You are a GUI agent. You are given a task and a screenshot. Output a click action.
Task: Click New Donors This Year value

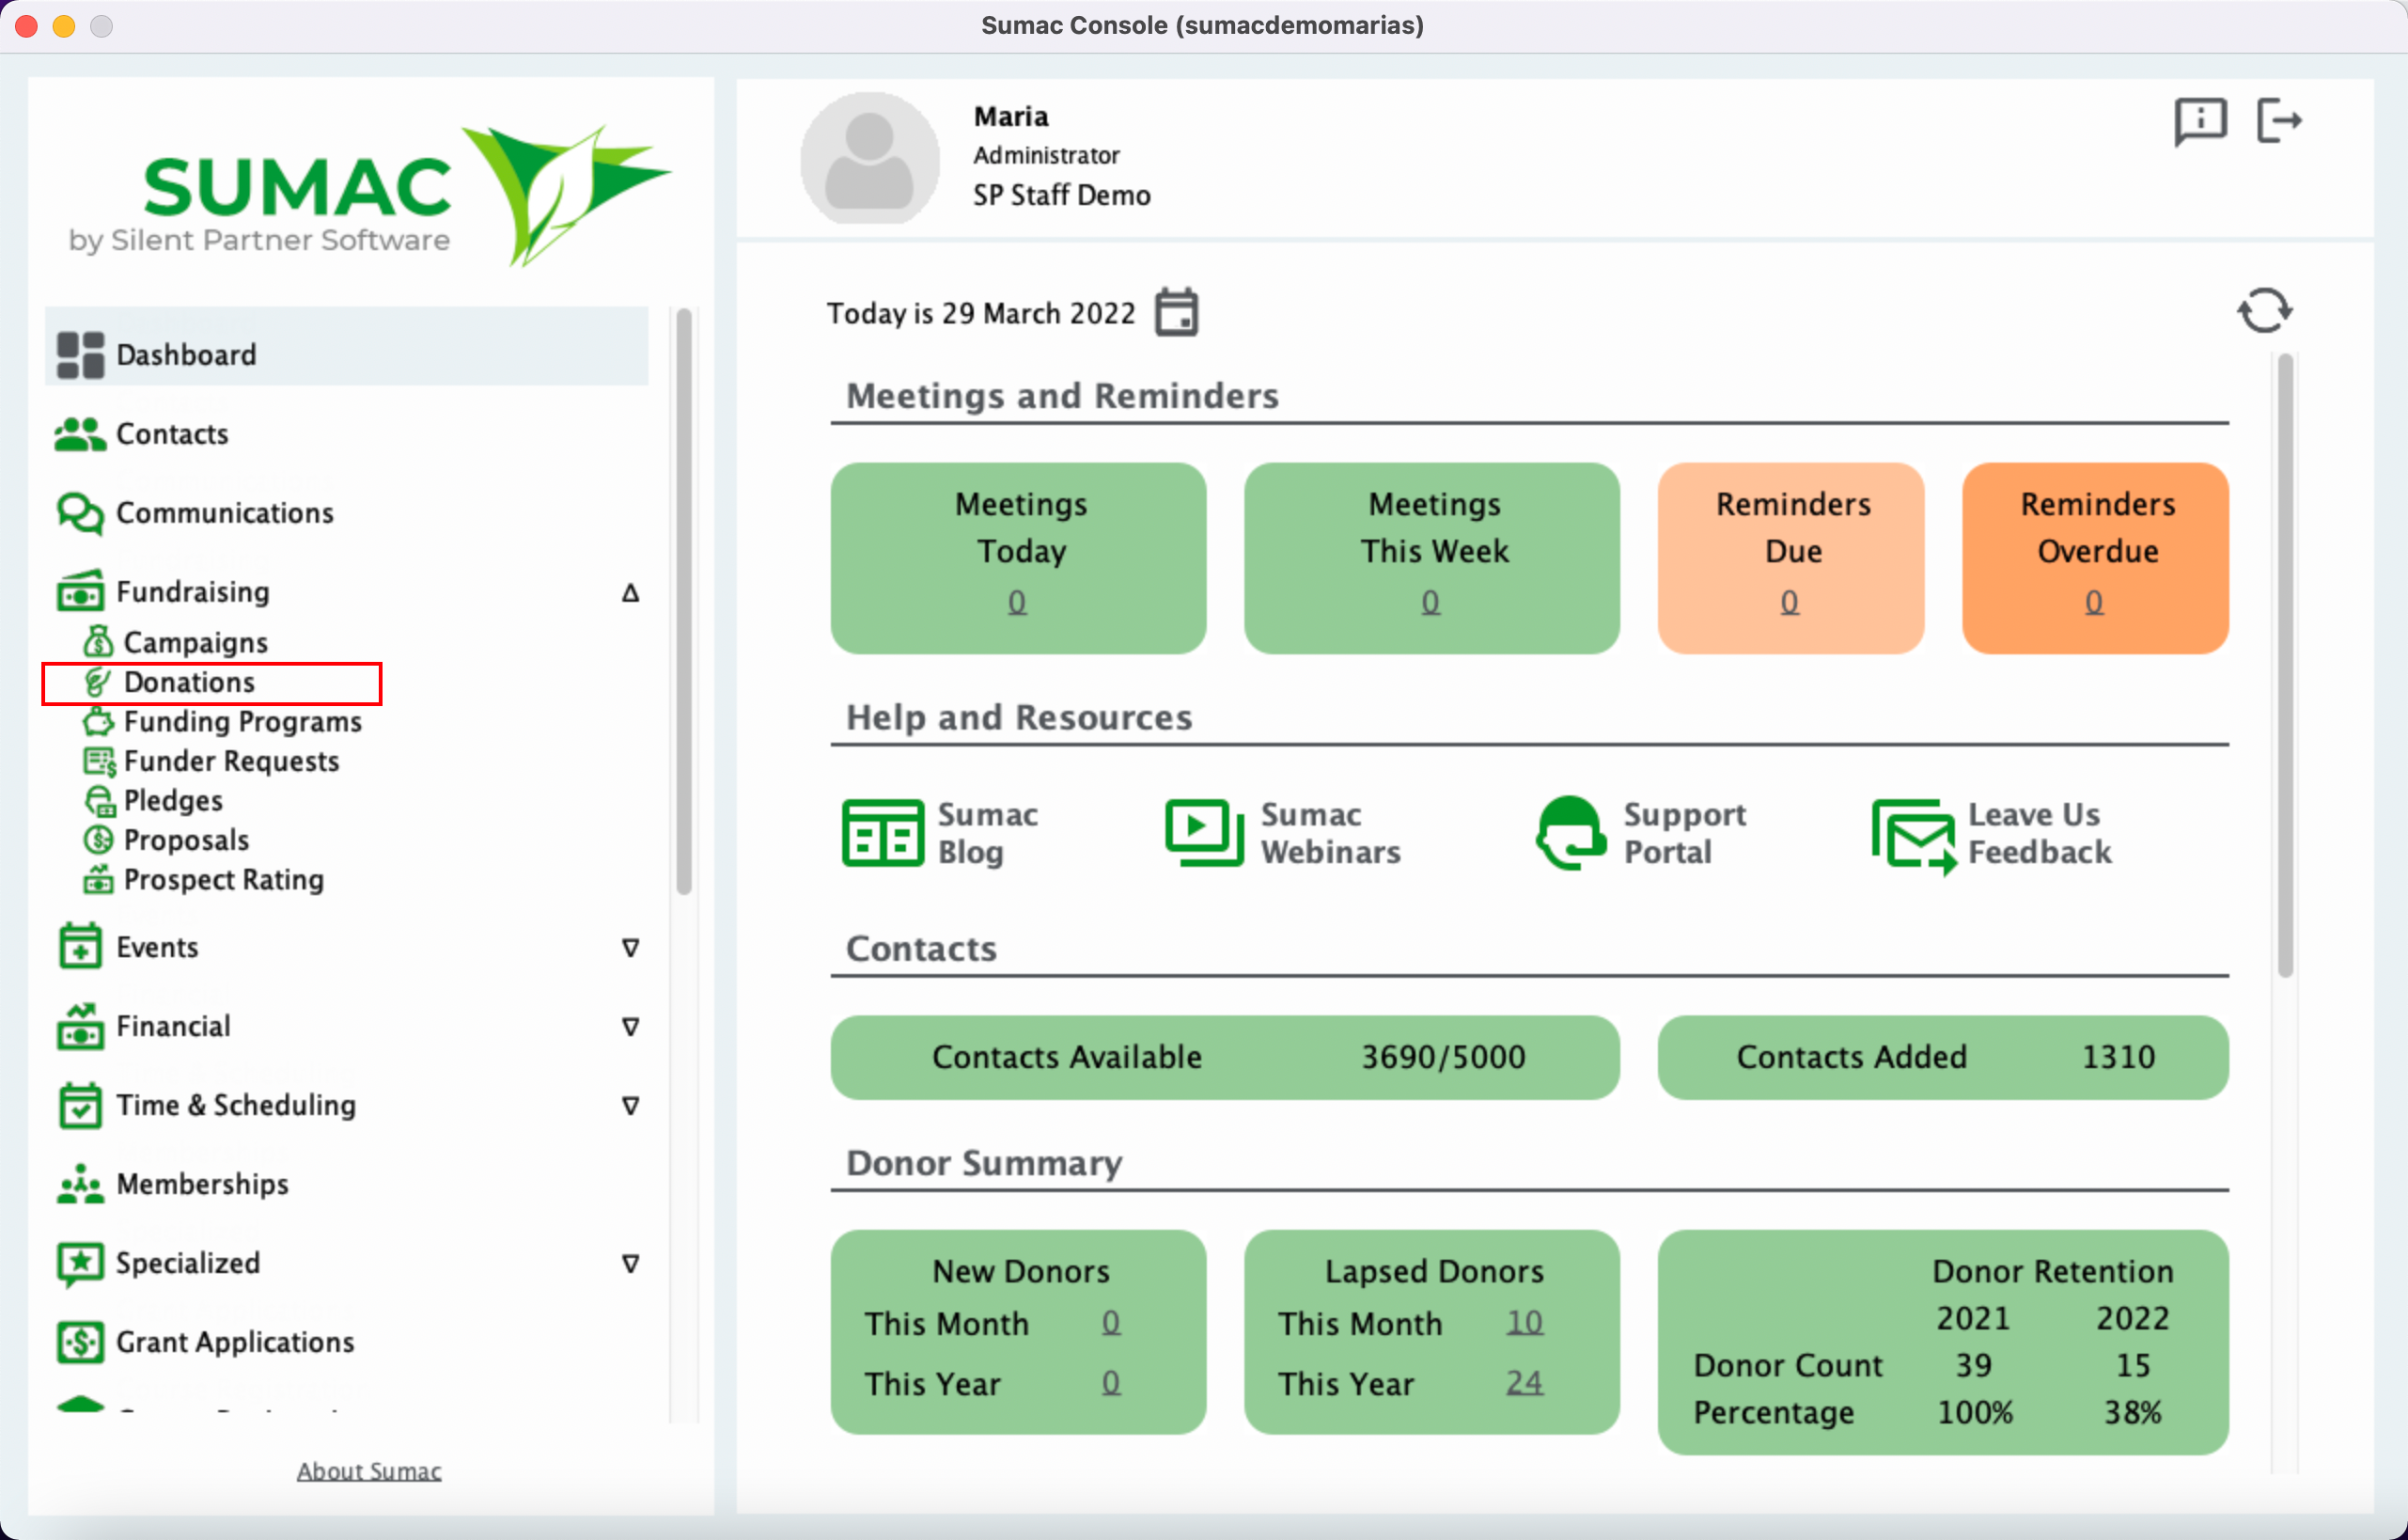tap(1111, 1383)
